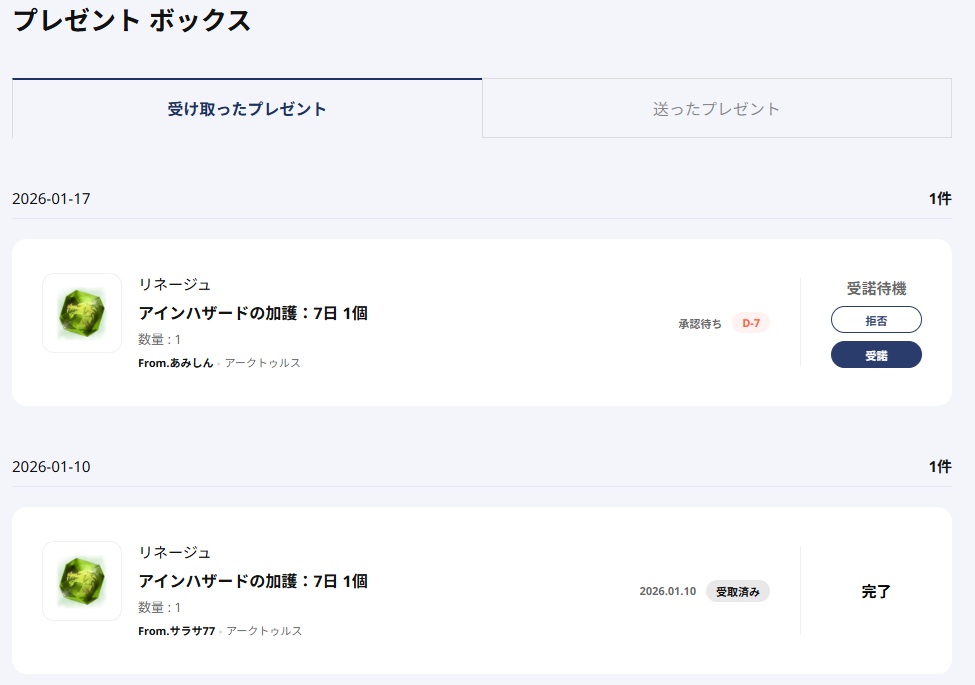
Task: Click the プレゼント ボックス page title
Action: click(132, 21)
